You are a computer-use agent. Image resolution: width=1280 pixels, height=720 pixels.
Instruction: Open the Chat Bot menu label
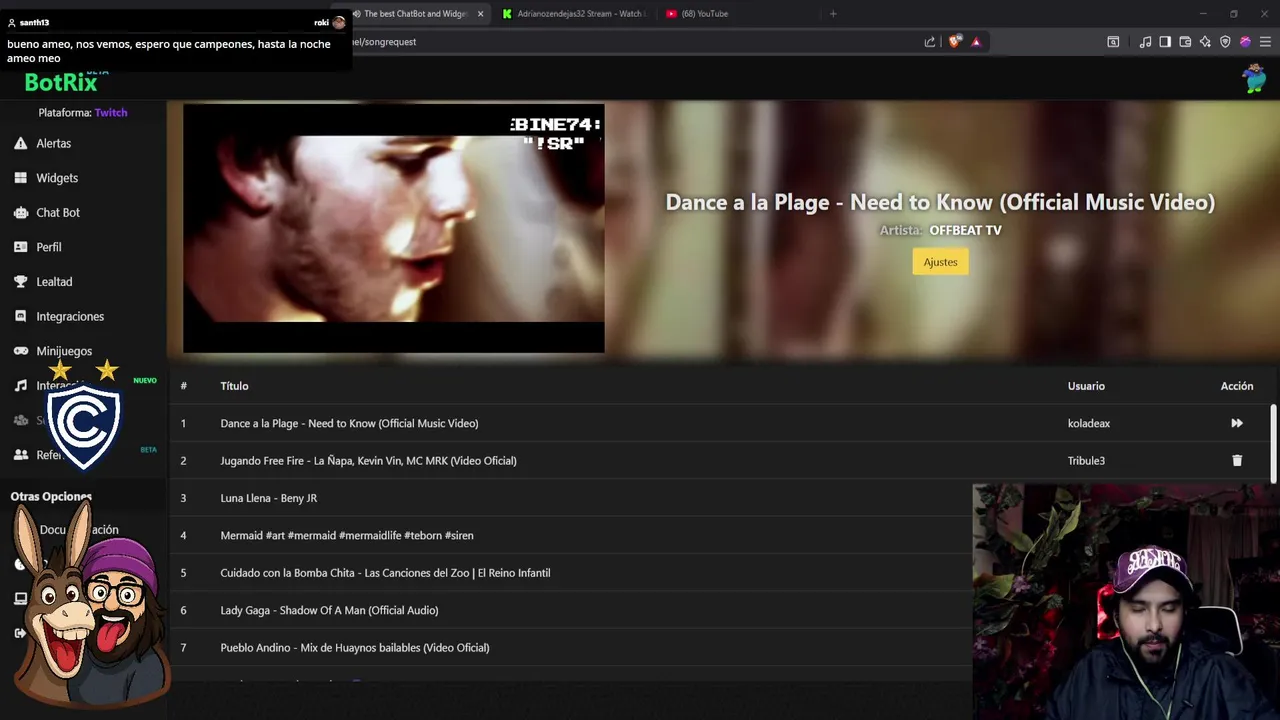tap(58, 213)
